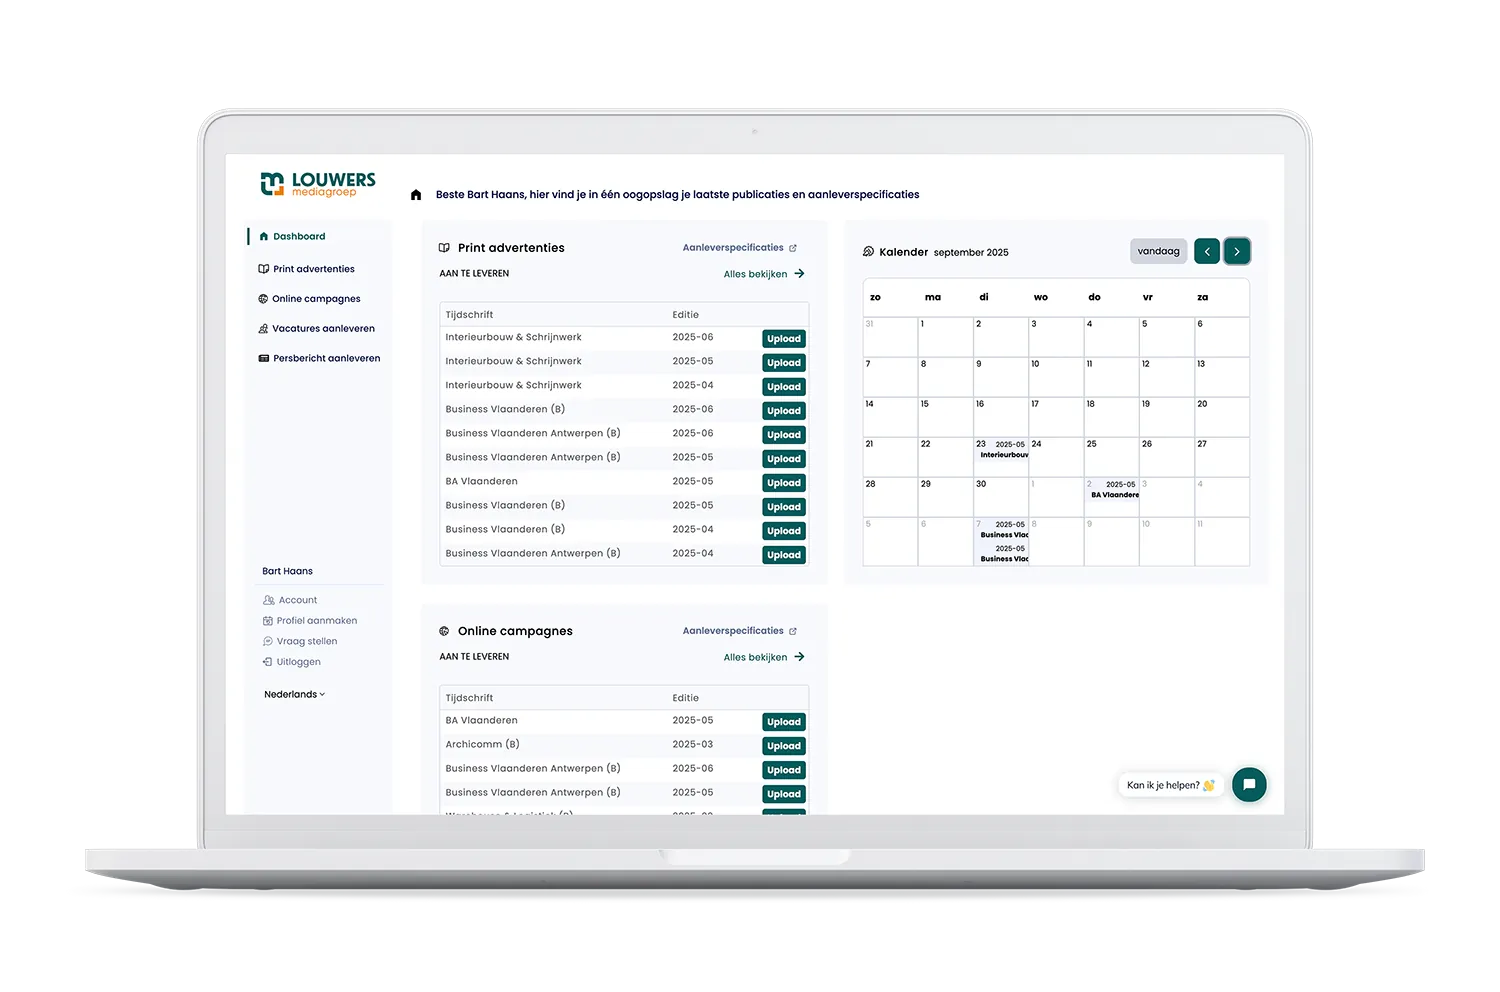The image size is (1500, 992).
Task: Open Aanleverspecificaties link for Online campagnes
Action: click(740, 631)
